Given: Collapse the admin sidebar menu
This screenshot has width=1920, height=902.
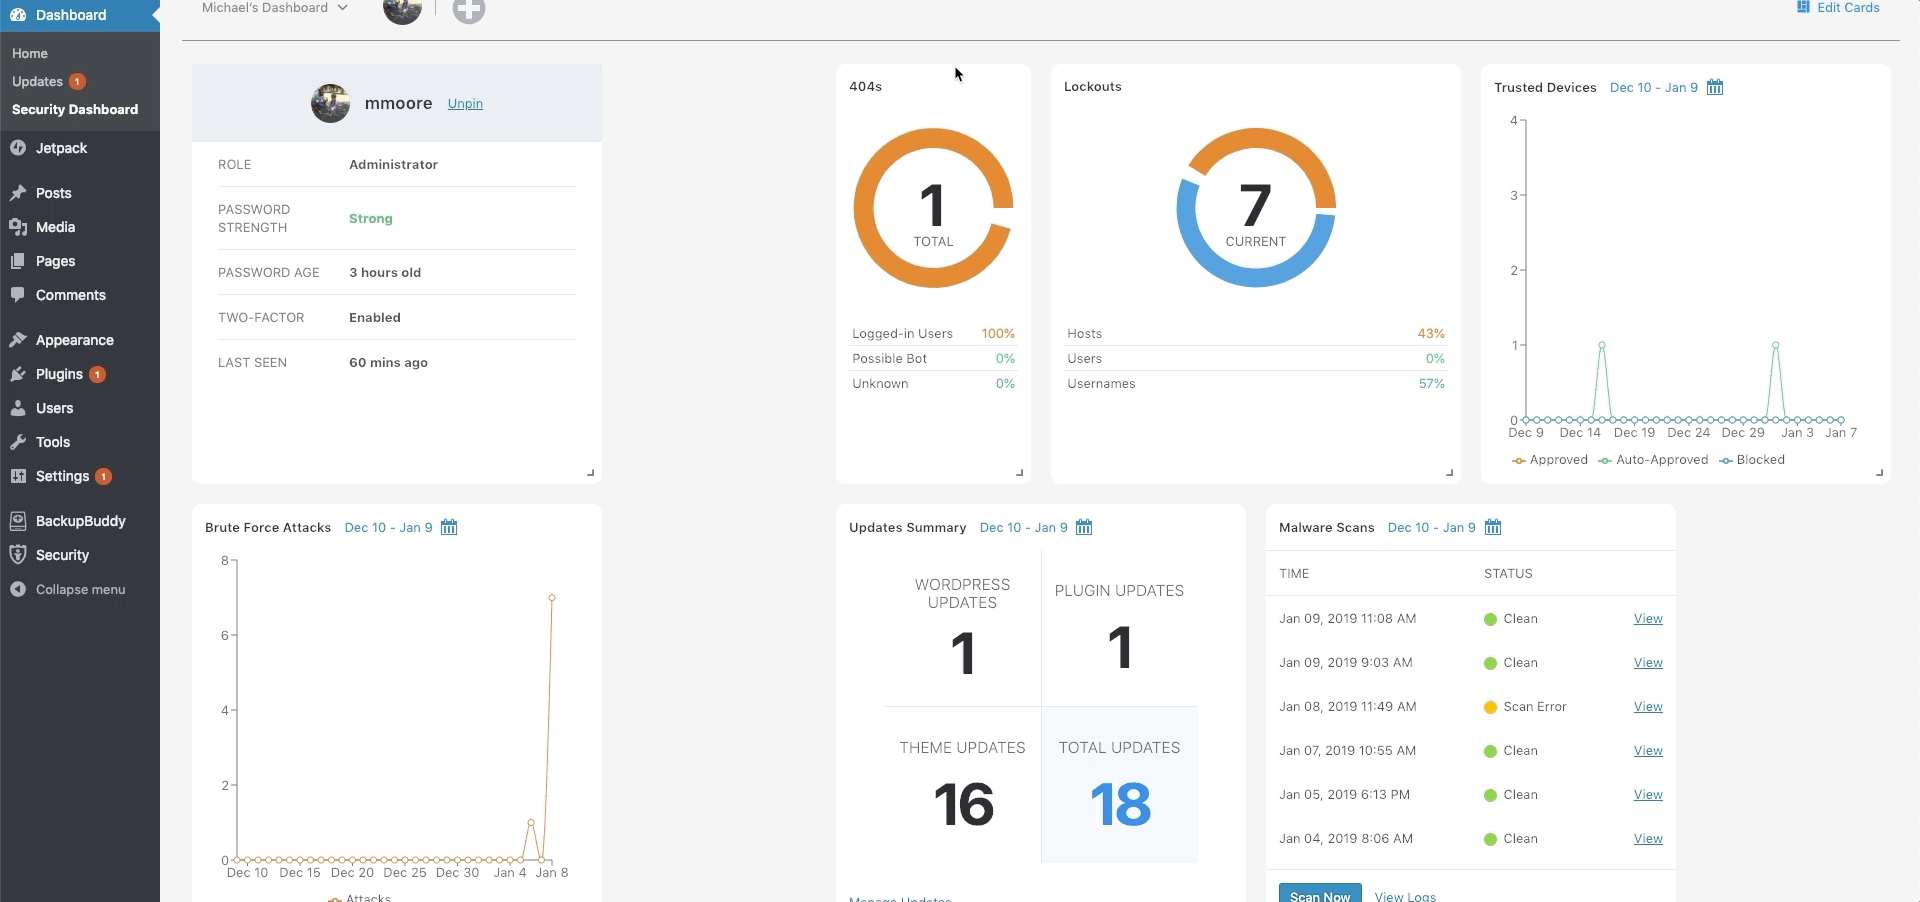Looking at the screenshot, I should (x=80, y=590).
